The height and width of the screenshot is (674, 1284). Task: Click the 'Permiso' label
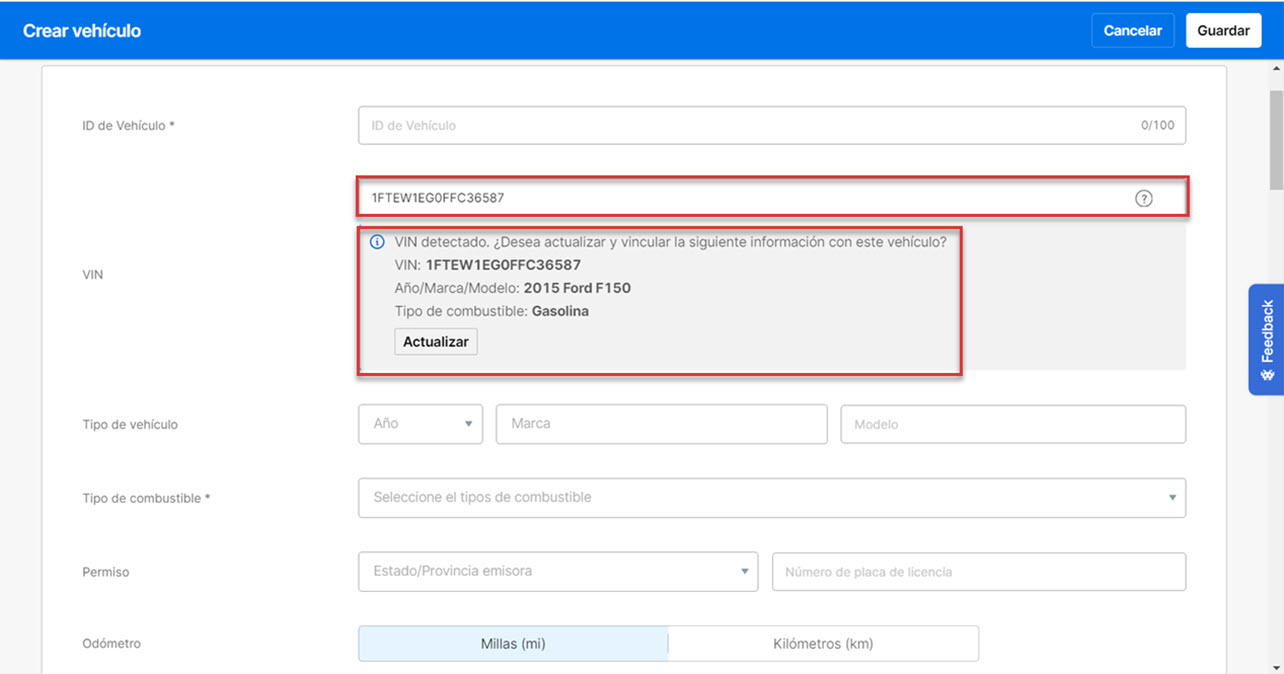[105, 572]
